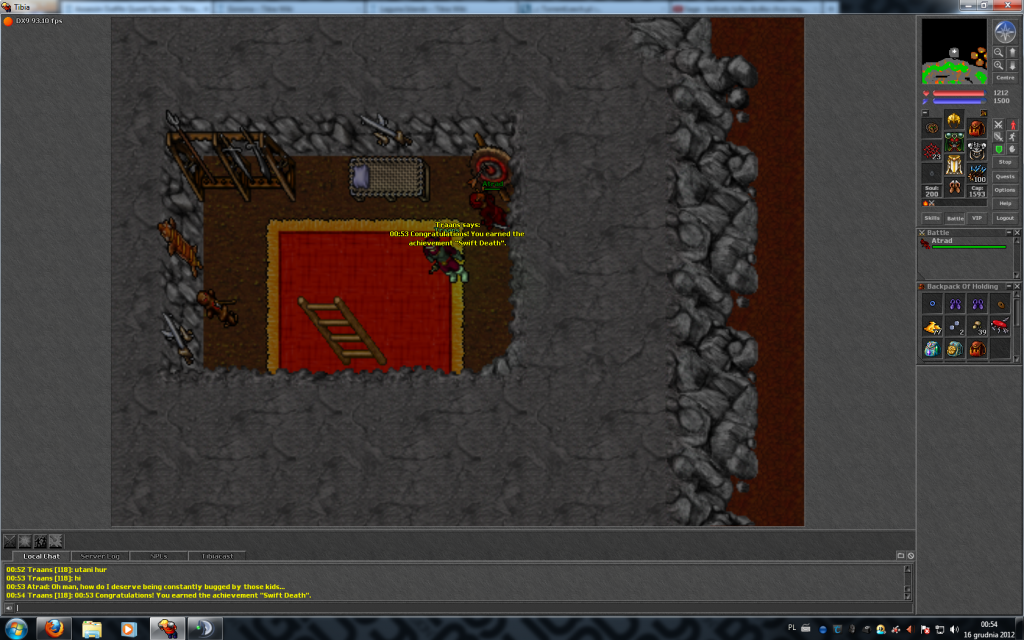Toggle secure mode hand icon
This screenshot has height=640, width=1024.
click(x=1012, y=150)
